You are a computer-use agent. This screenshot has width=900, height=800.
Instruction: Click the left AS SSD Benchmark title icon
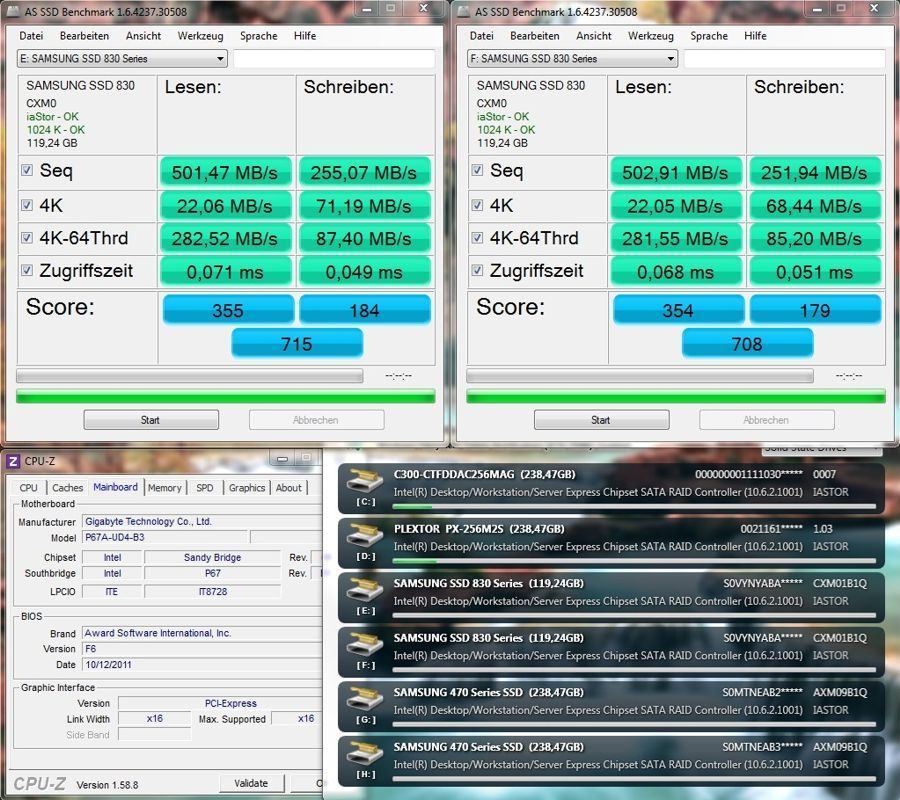pos(13,11)
